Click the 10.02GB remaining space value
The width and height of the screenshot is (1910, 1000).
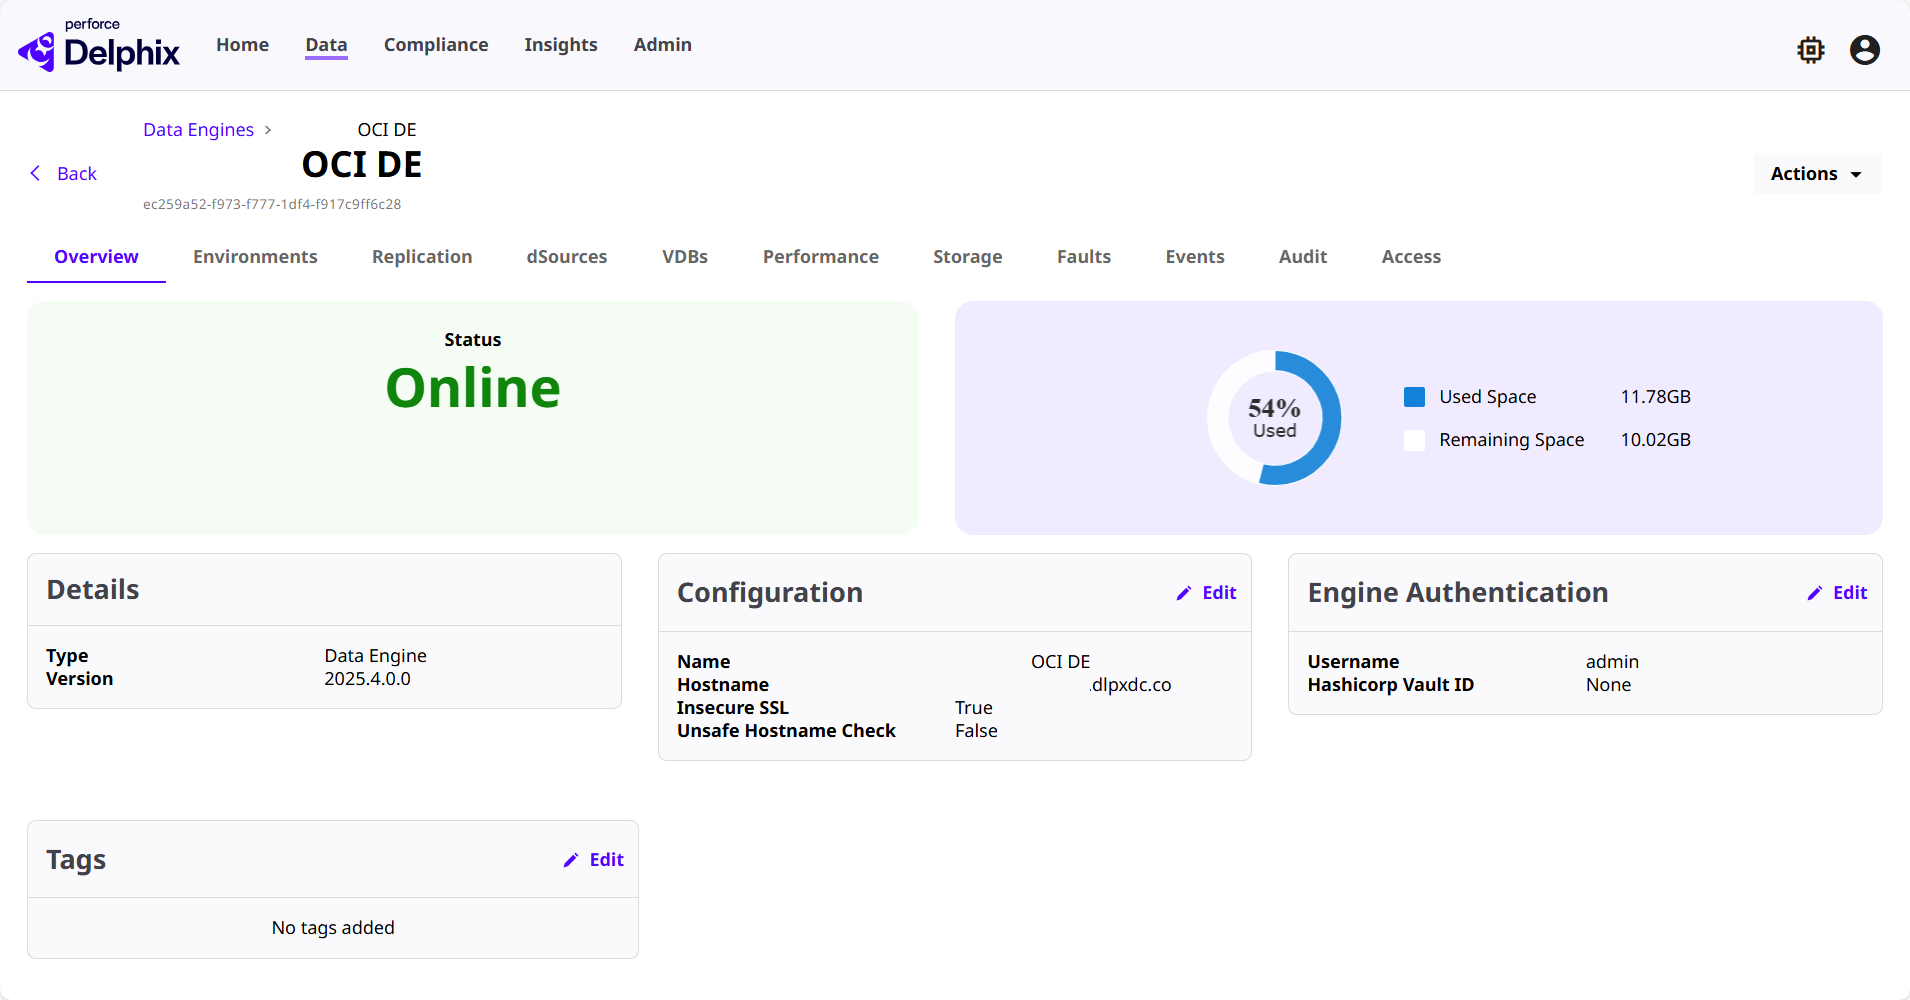tap(1656, 440)
